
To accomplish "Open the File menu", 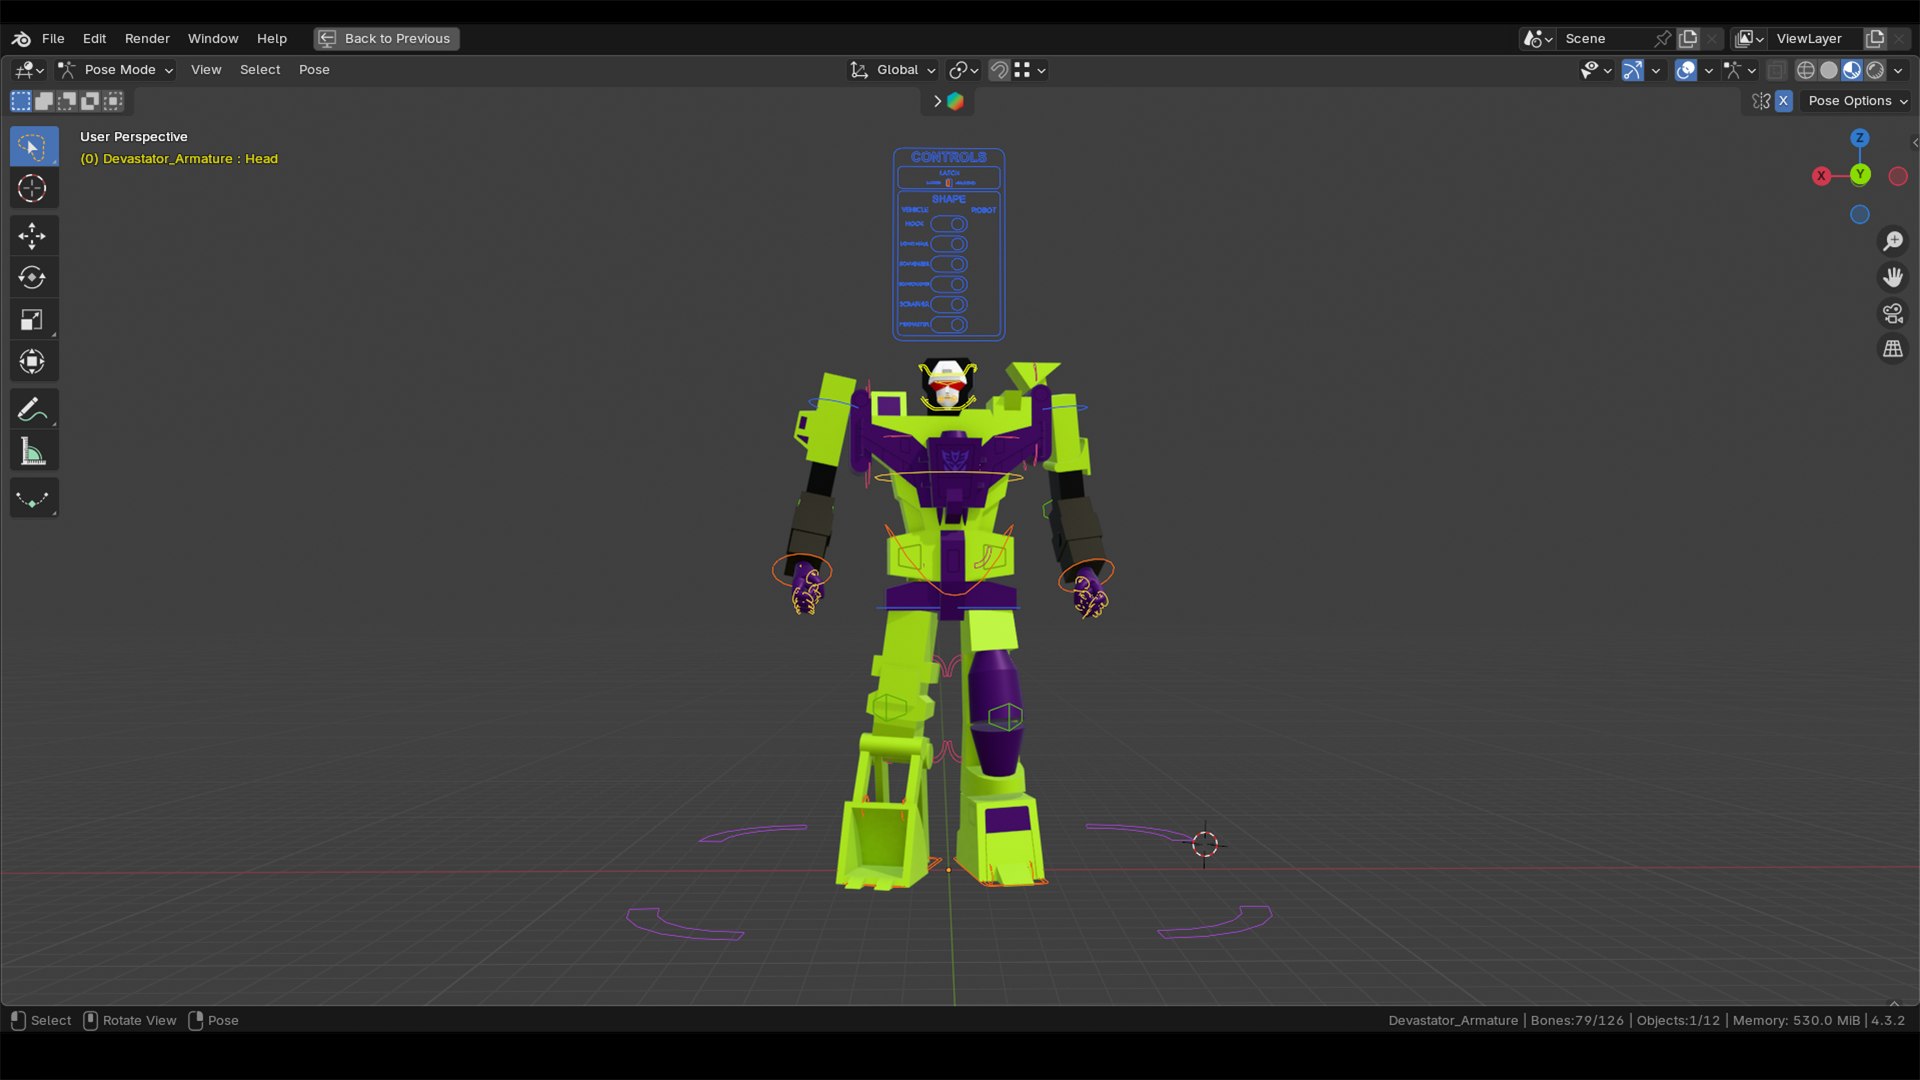I will pyautogui.click(x=53, y=39).
